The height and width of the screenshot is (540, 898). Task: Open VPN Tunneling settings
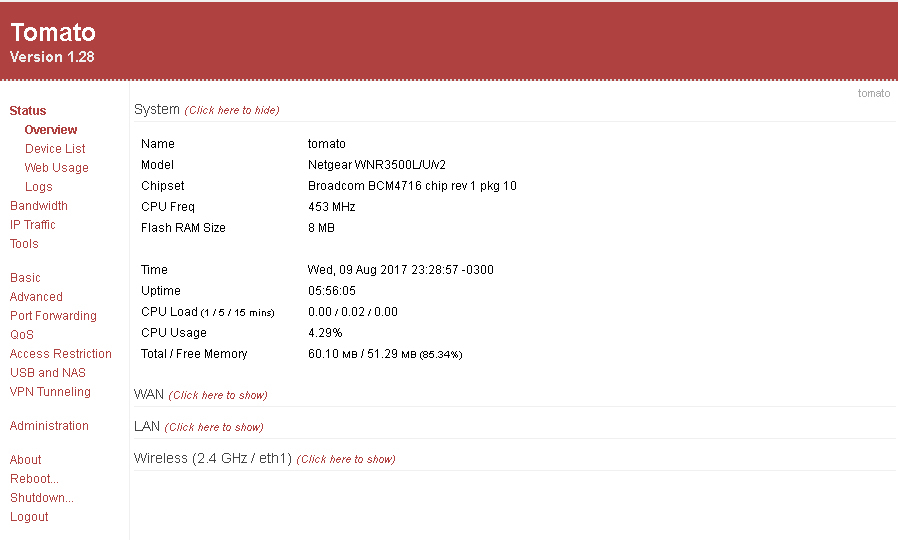pyautogui.click(x=50, y=391)
